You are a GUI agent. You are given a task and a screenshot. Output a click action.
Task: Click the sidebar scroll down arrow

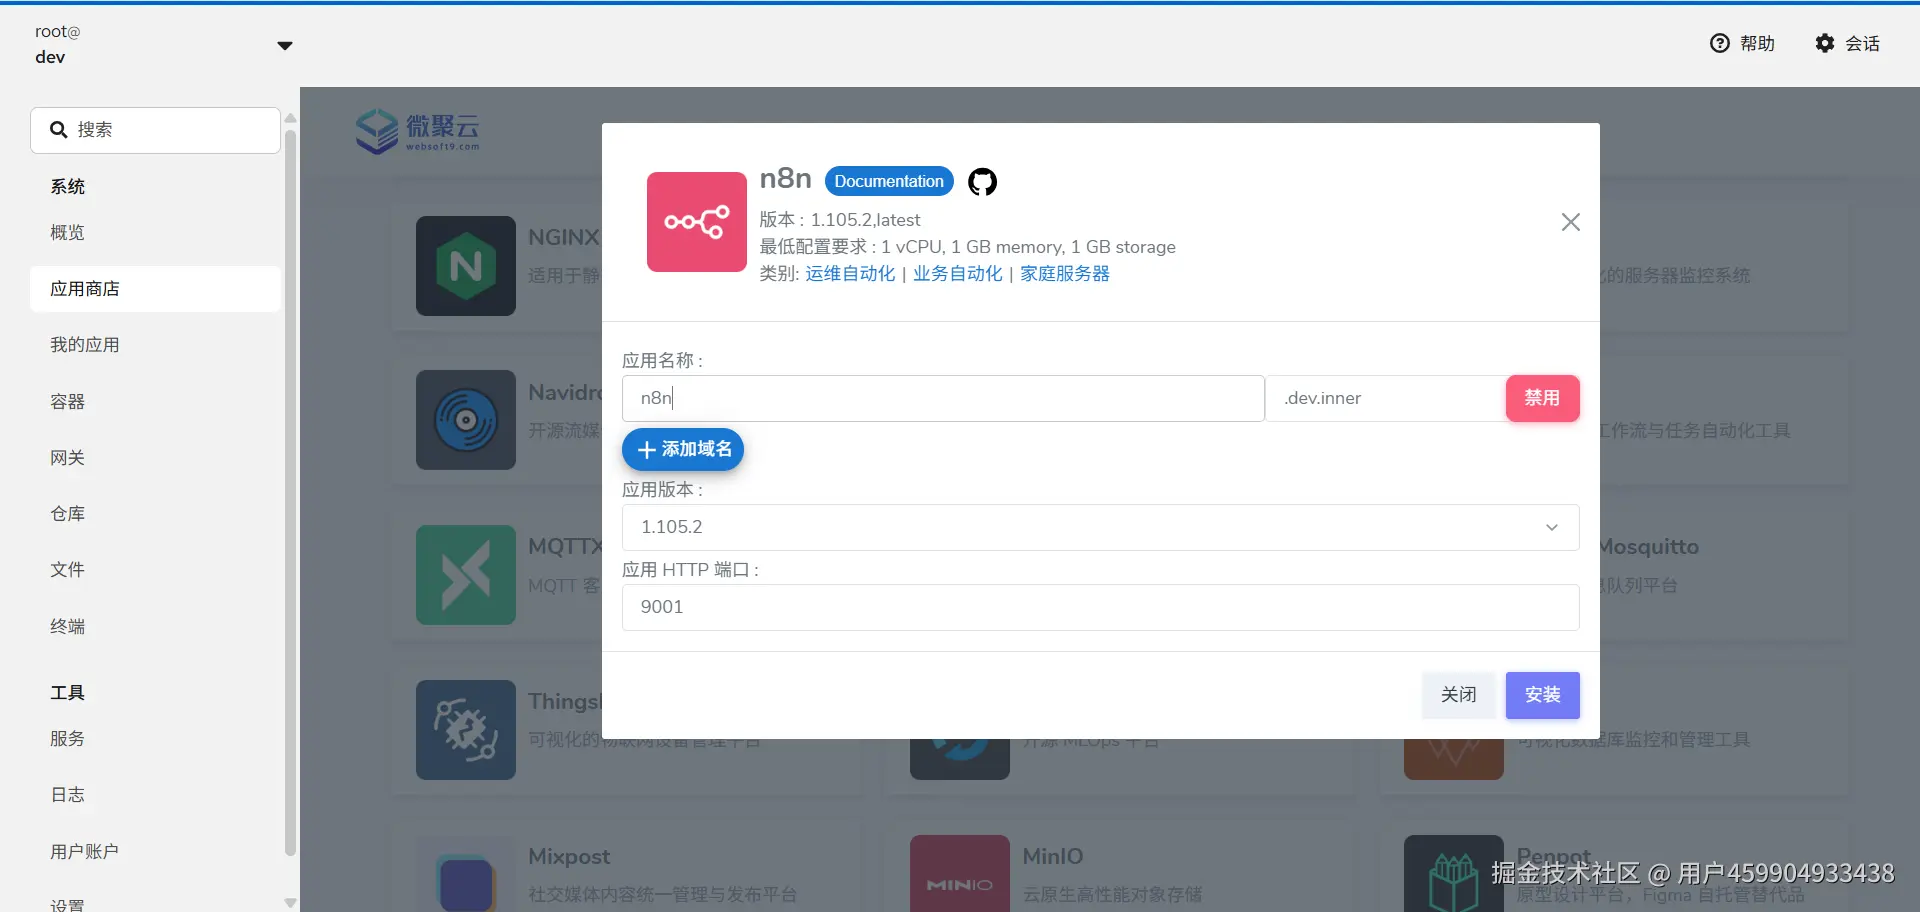tap(290, 903)
